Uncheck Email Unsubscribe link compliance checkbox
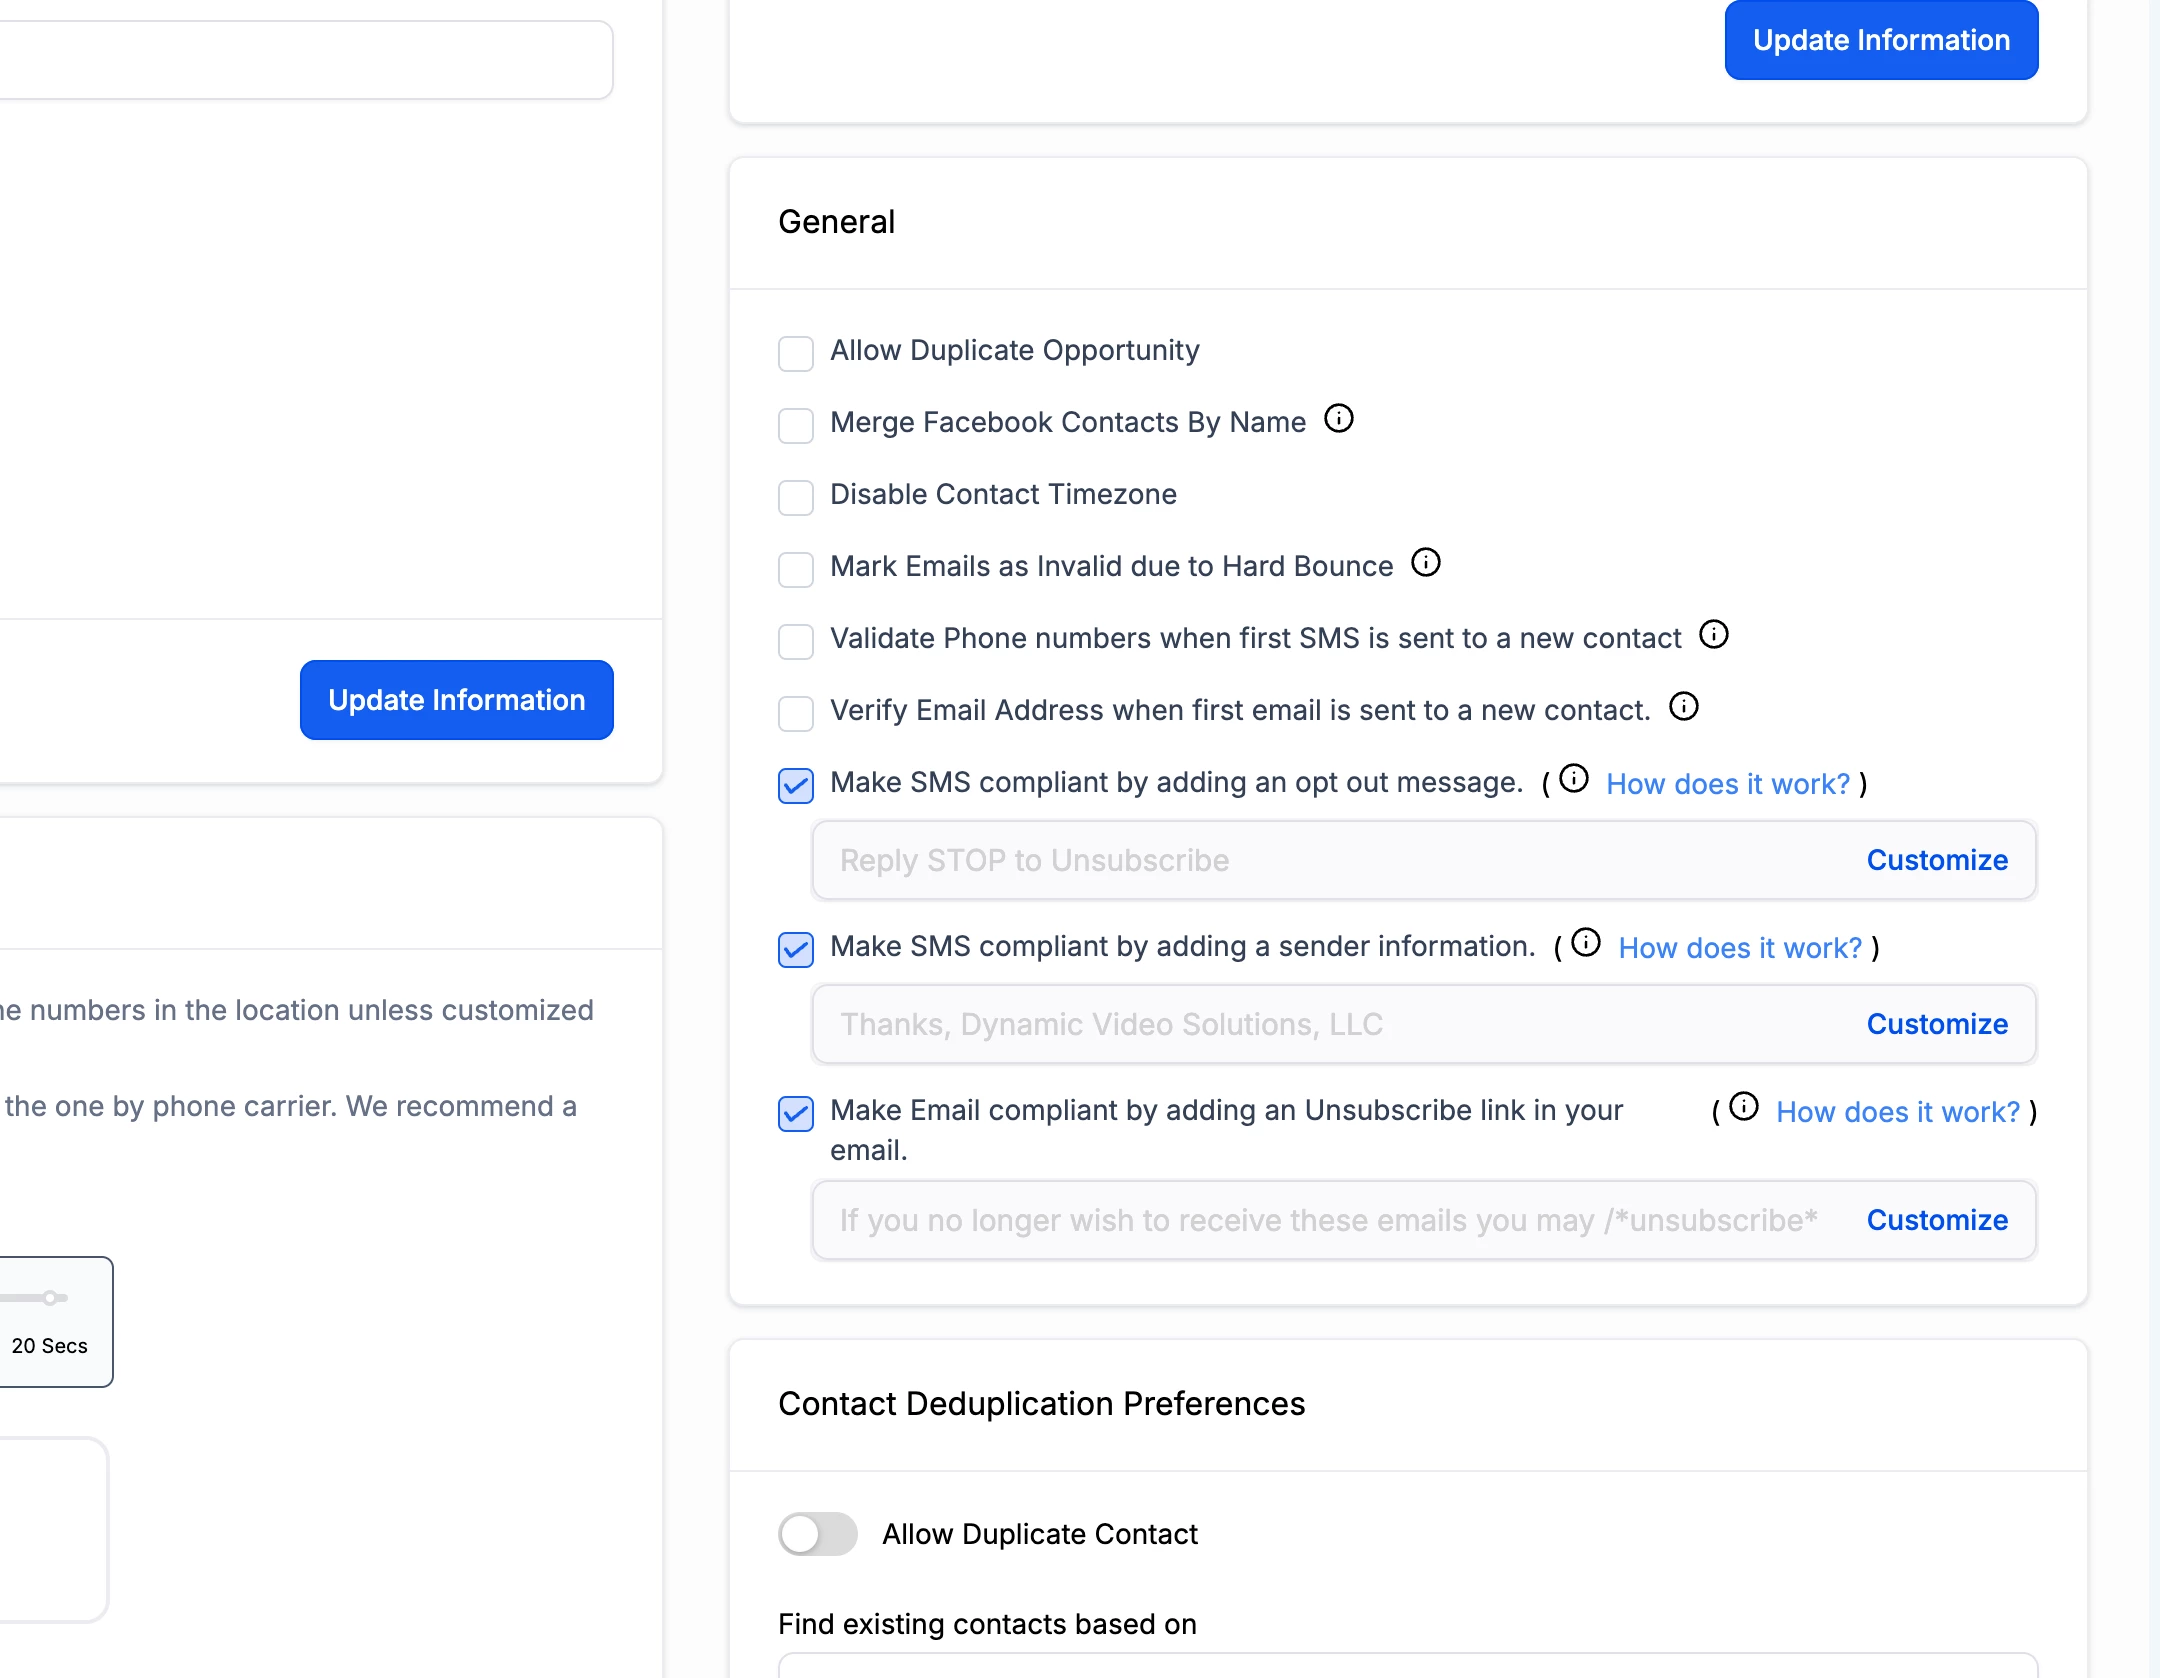Screen dimensions: 2160x1678 796,1113
